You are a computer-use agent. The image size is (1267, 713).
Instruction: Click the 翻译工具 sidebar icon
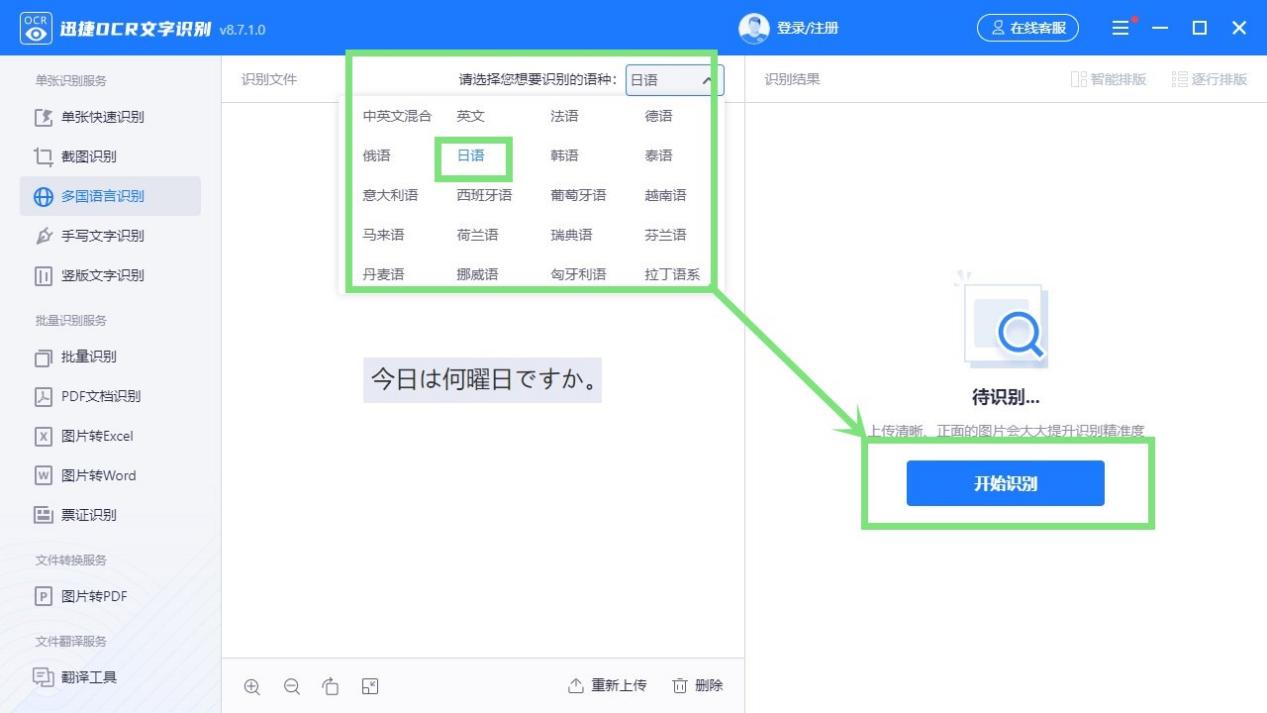43,677
